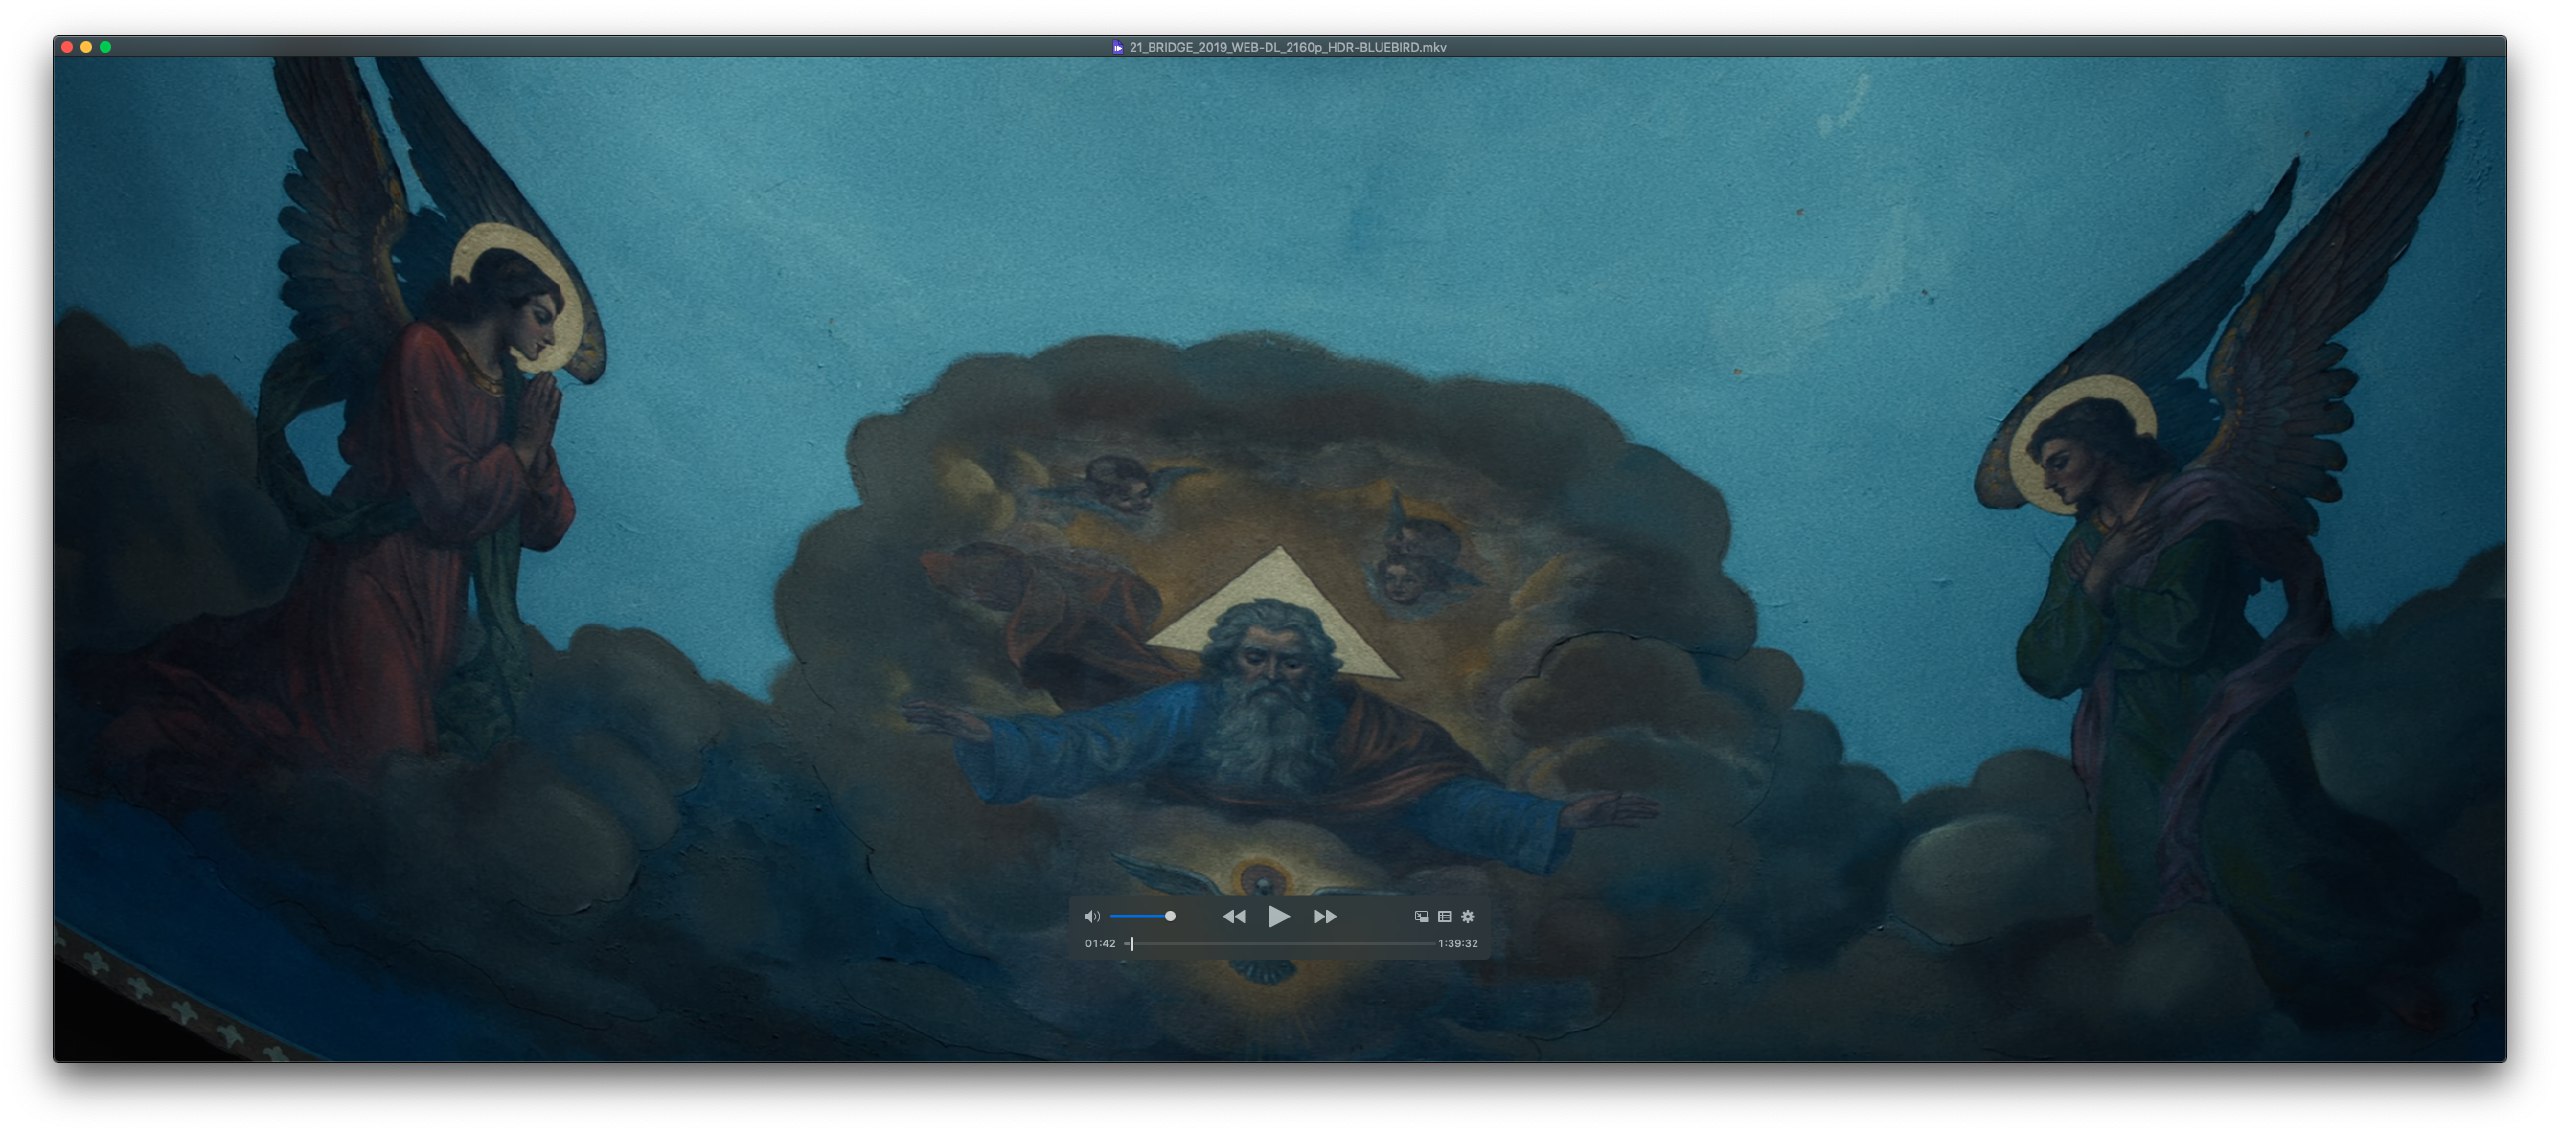Rewind with the double-left arrow button
The height and width of the screenshot is (1133, 2560).
coord(1234,916)
